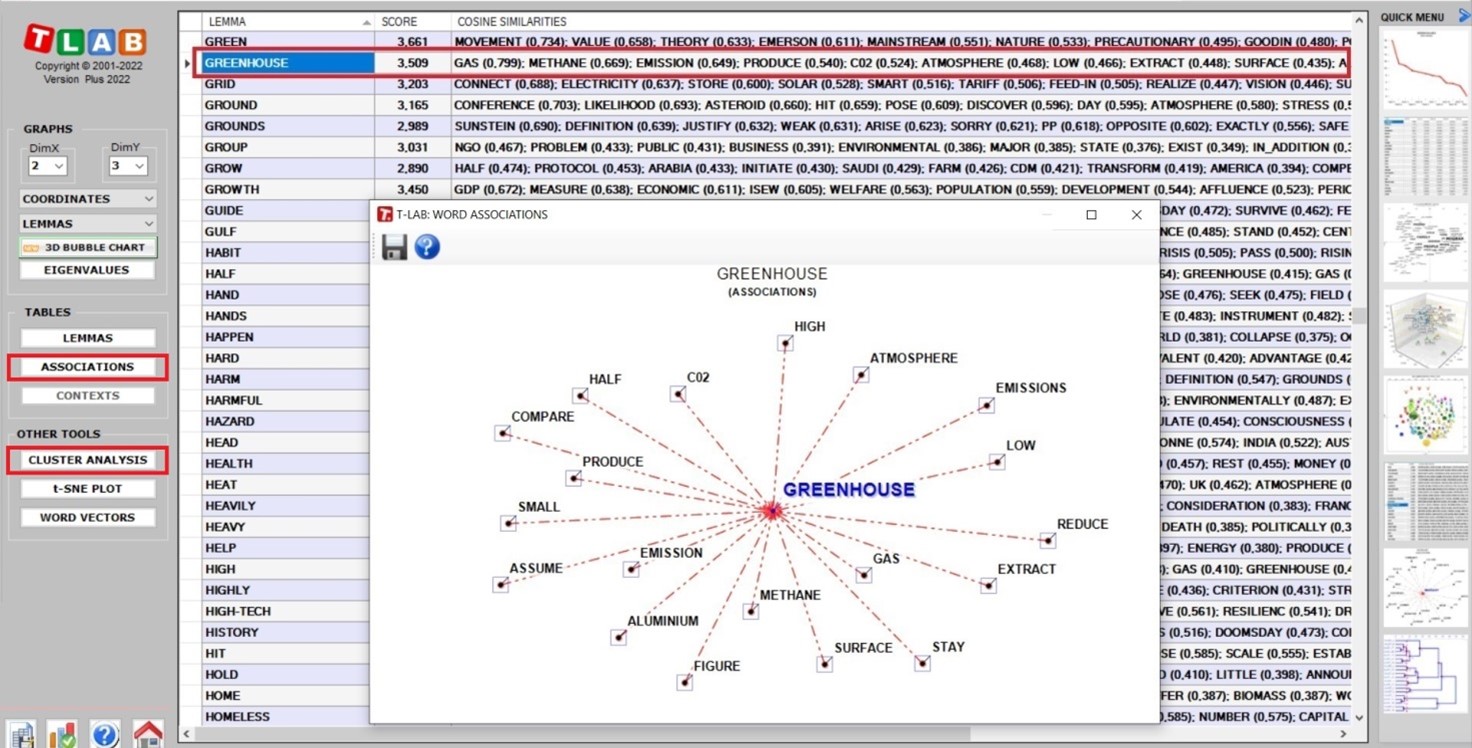1472x748 pixels.
Task: Sort table by the LEMMA column header
Action: (x=285, y=21)
